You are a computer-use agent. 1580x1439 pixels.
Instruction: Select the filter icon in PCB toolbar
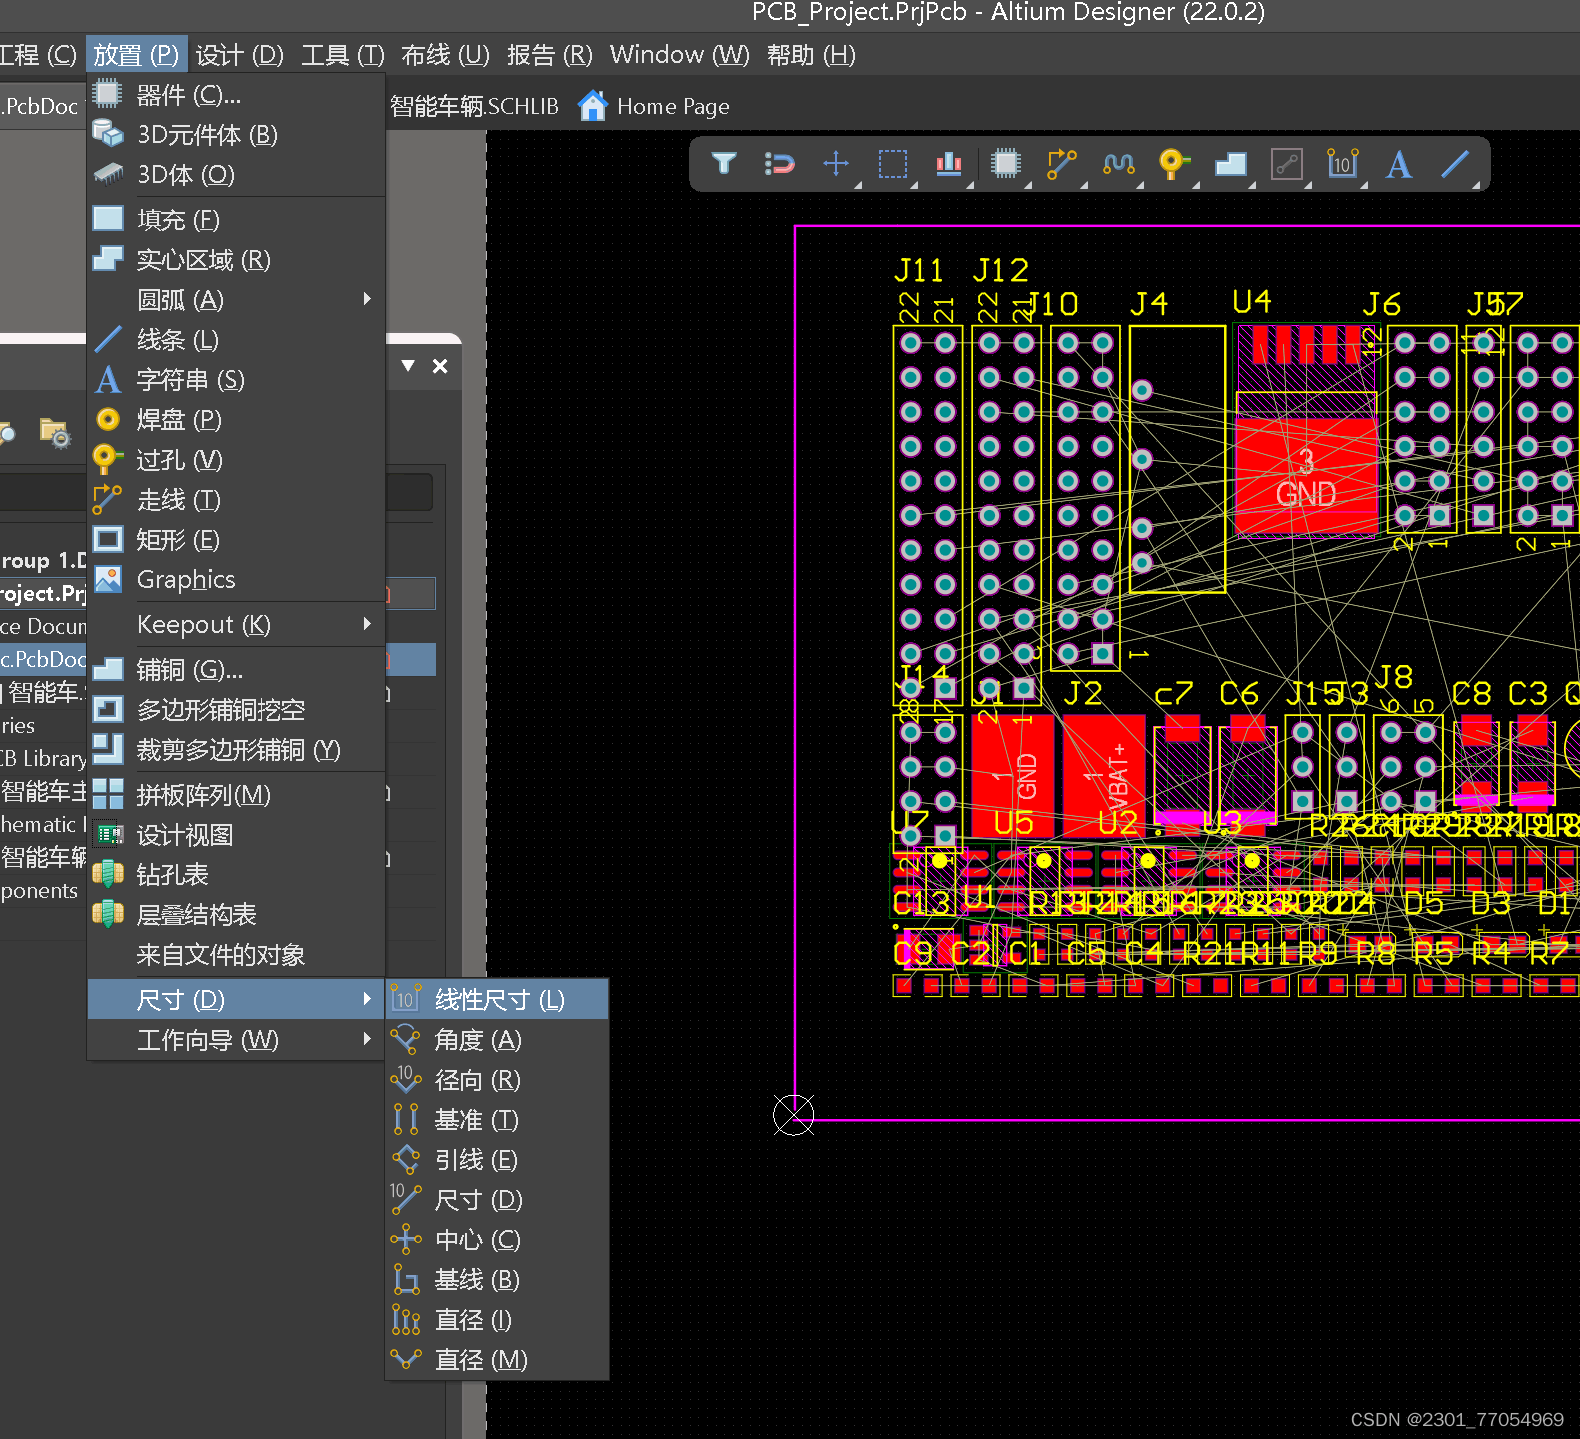pyautogui.click(x=724, y=163)
